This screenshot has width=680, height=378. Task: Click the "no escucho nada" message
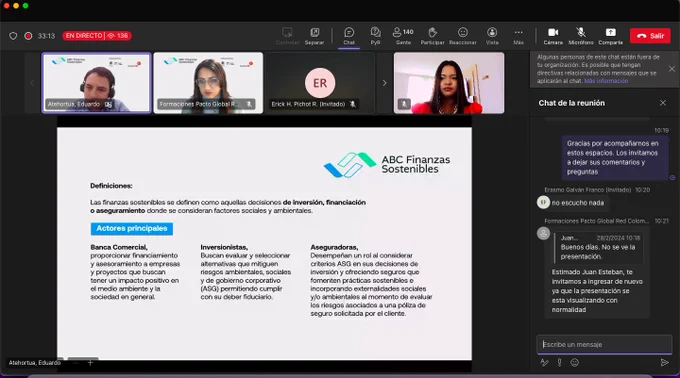tap(578, 202)
